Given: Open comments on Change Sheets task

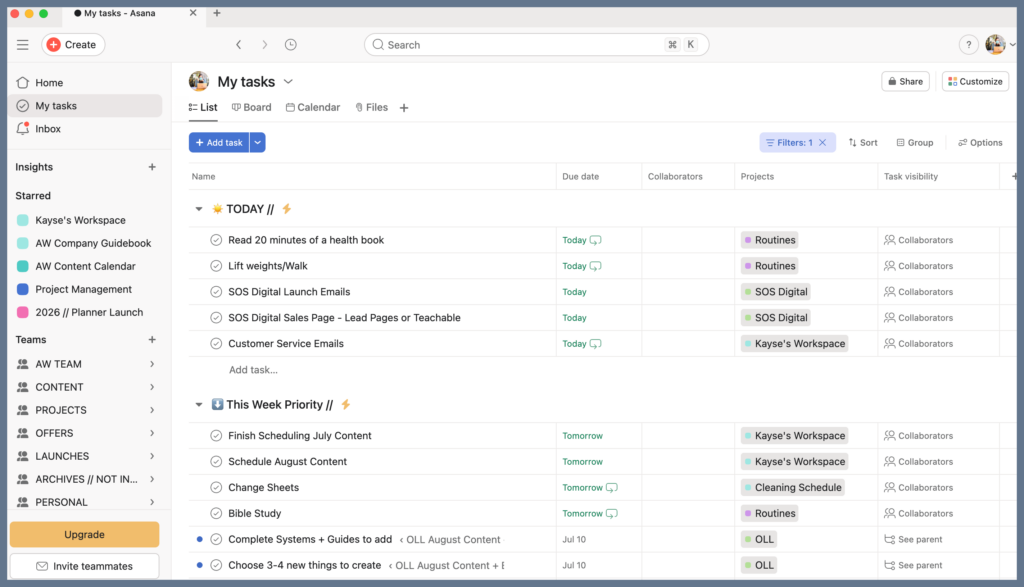Looking at the screenshot, I should click(x=612, y=488).
